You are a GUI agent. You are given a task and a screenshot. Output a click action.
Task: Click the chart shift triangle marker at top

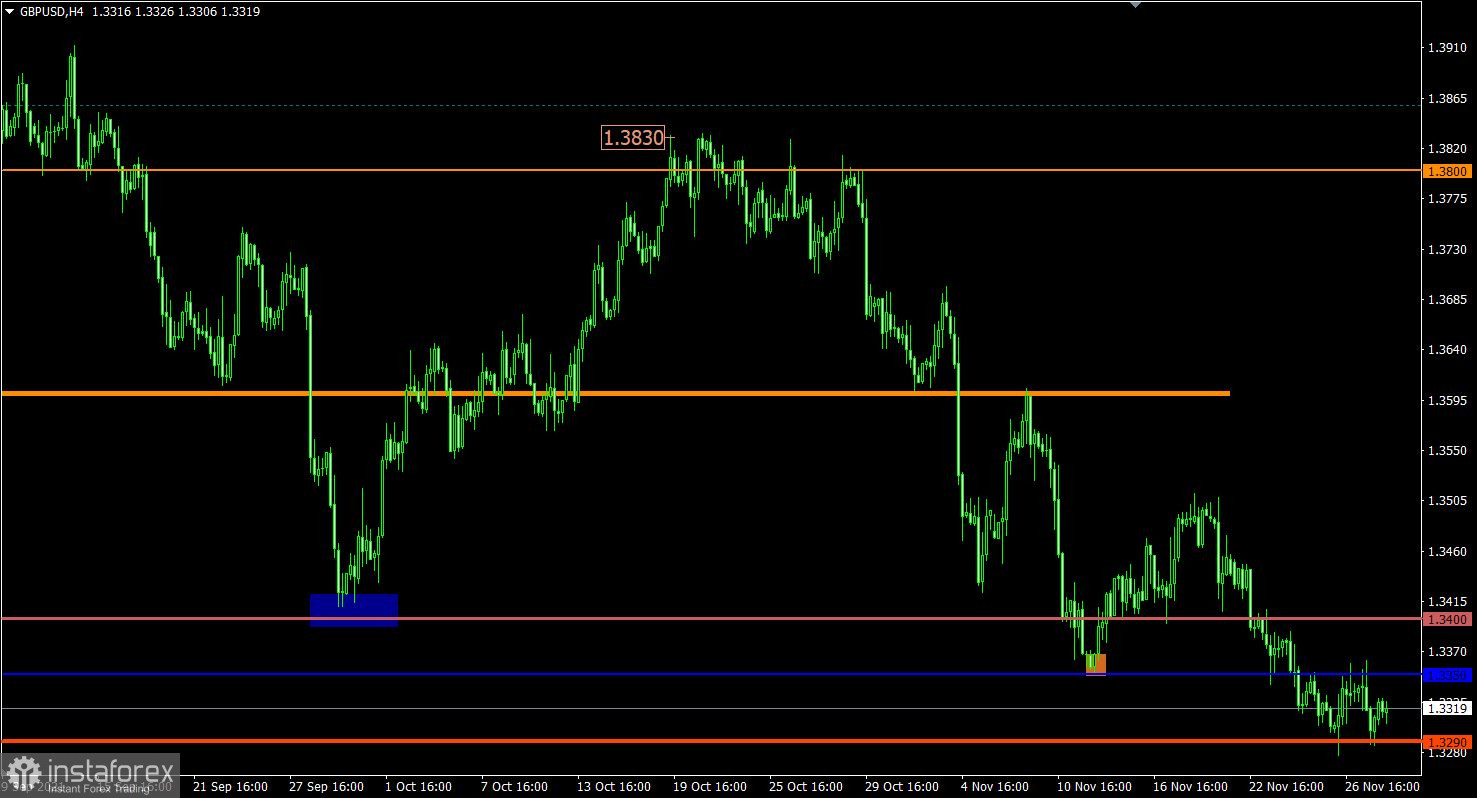pos(1135,4)
